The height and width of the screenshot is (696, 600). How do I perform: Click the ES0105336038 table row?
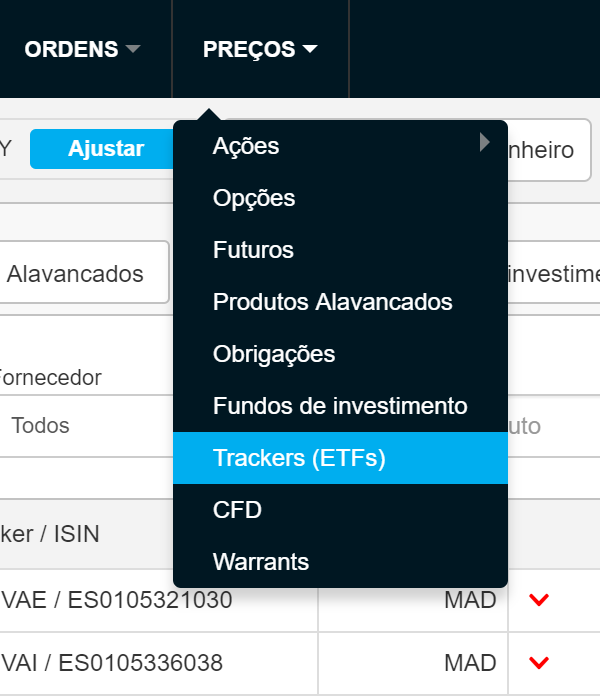point(120,662)
